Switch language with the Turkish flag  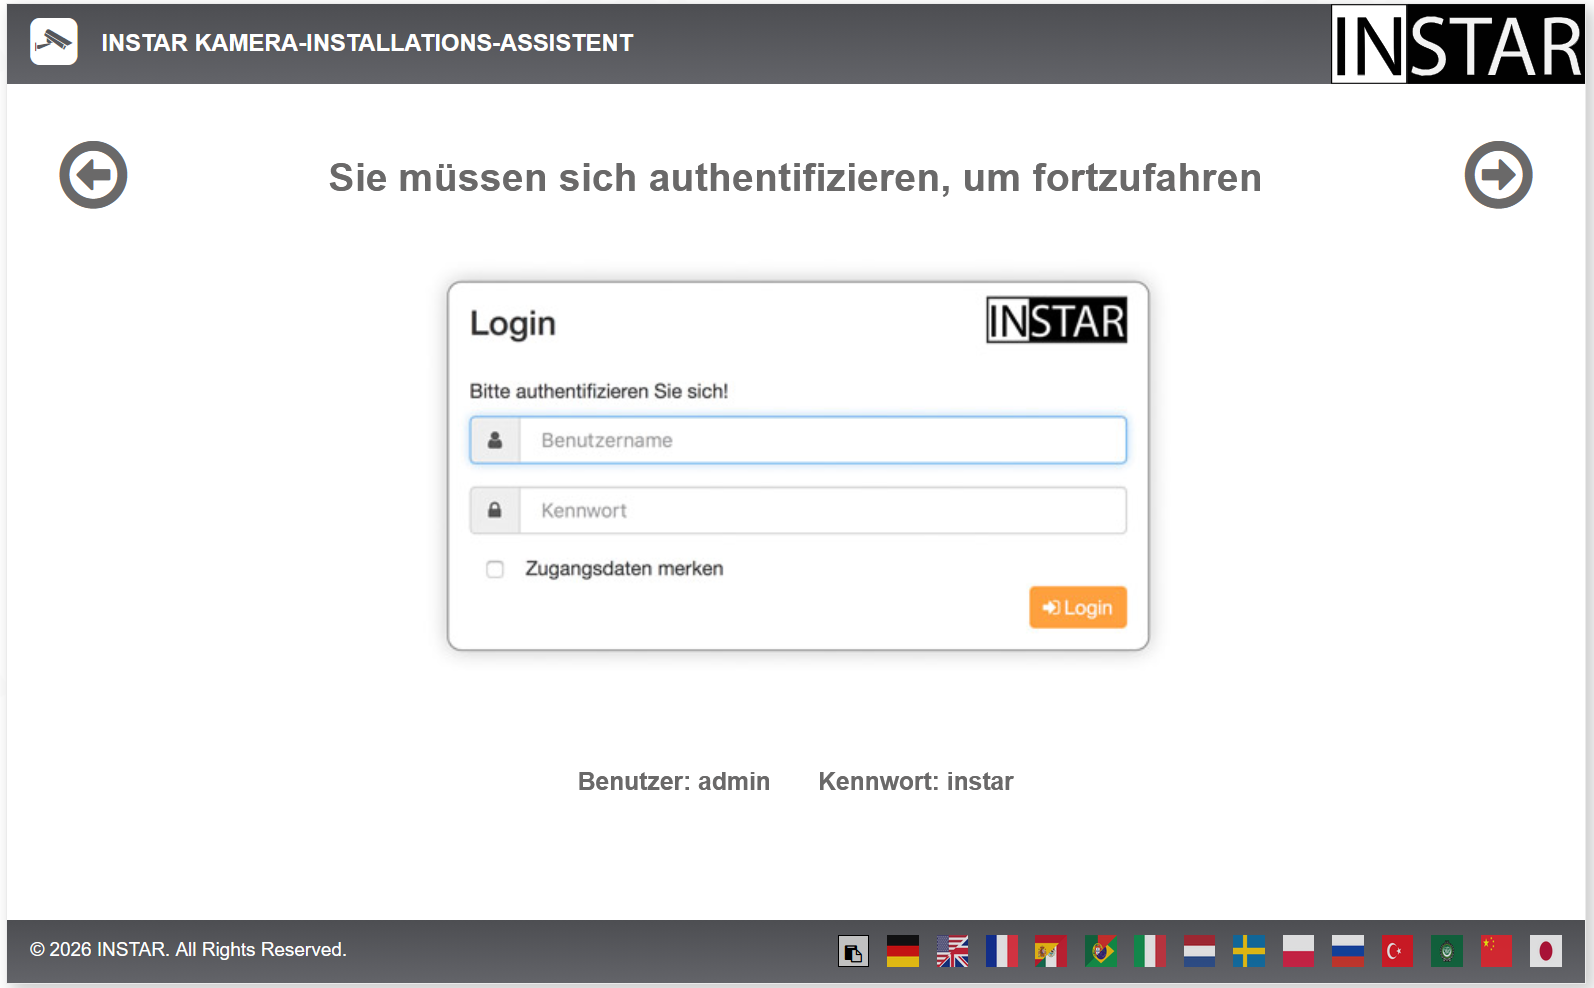point(1397,951)
